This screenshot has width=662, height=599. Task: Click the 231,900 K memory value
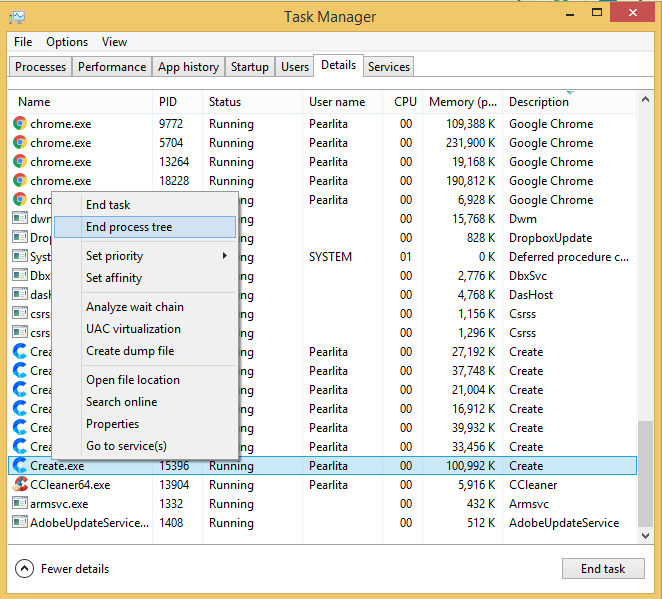470,143
